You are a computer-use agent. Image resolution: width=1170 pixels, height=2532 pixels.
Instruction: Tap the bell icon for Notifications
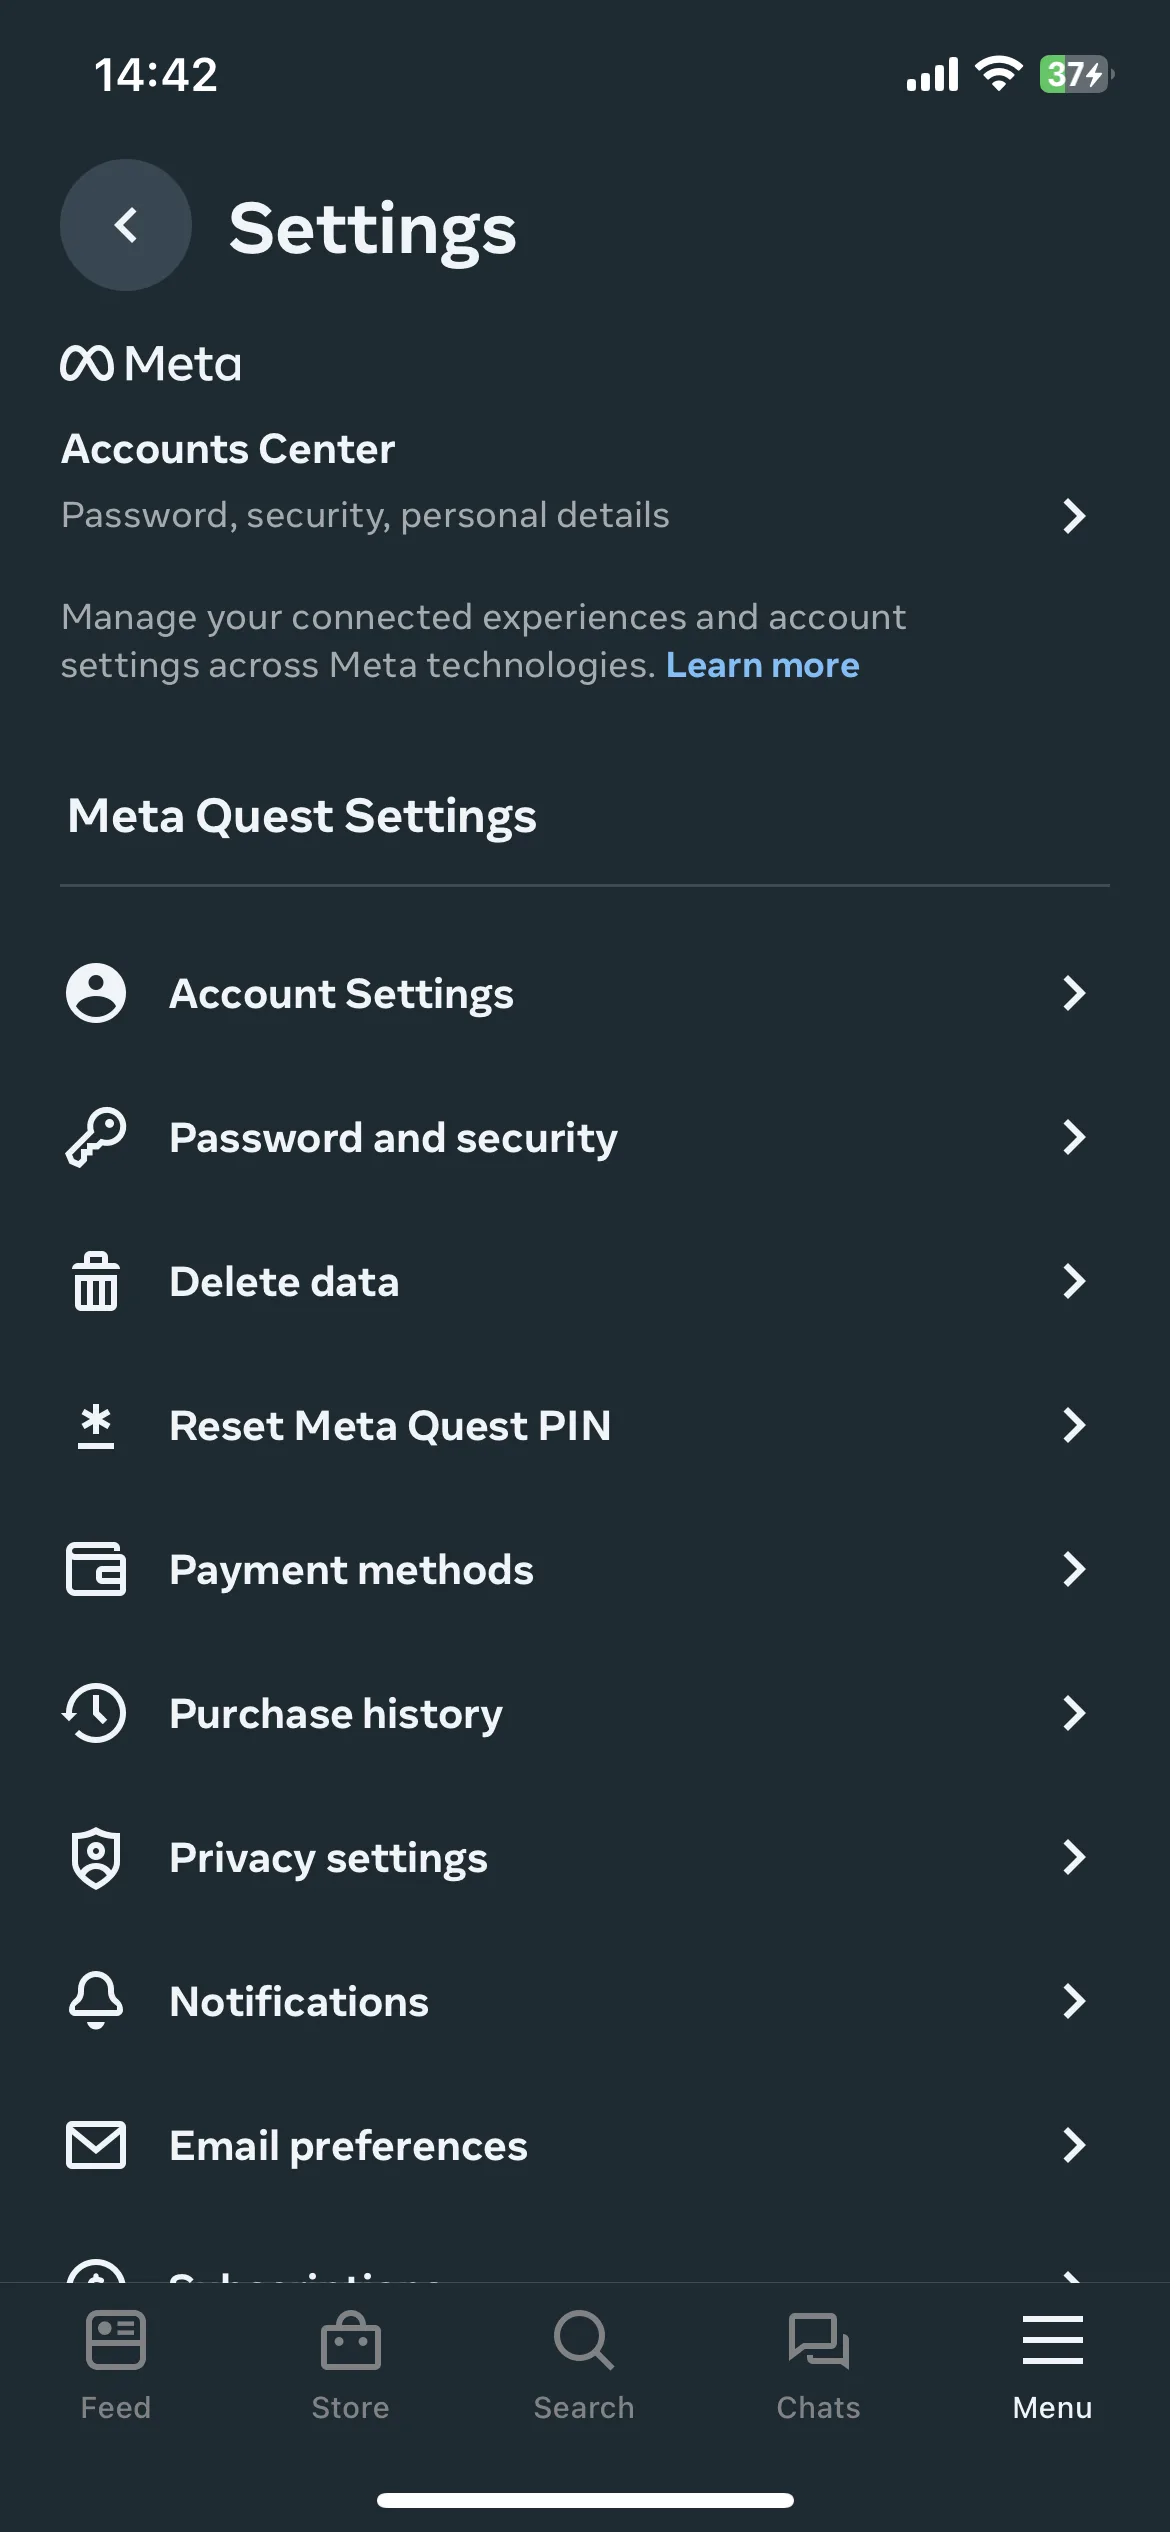coord(96,2001)
